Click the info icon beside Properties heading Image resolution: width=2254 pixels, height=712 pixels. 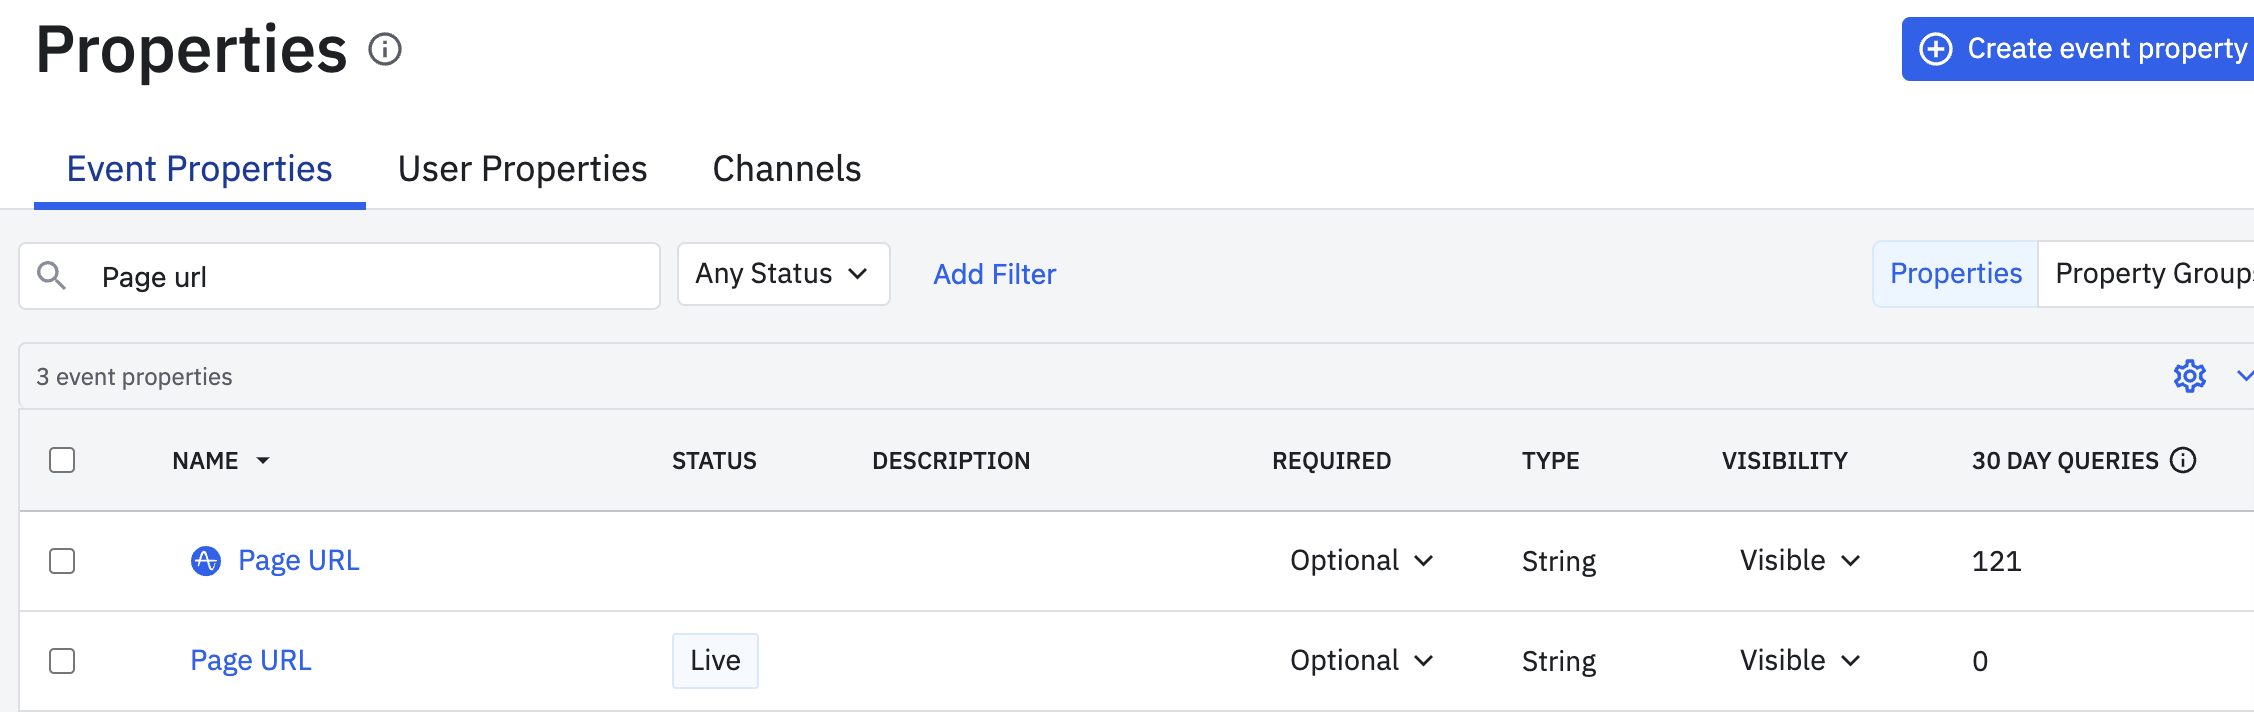tap(385, 49)
